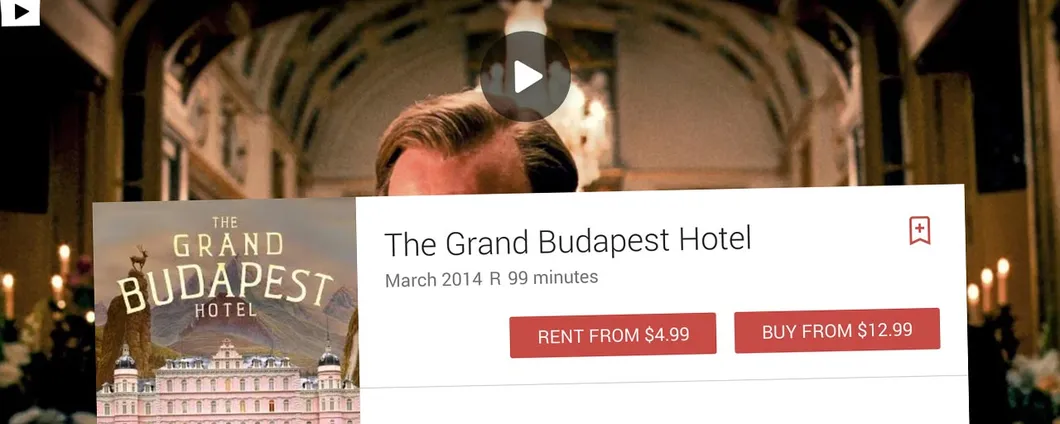Click the stag standing on the poster rock
Viewport: 1060px width, 424px height.
[x=140, y=257]
